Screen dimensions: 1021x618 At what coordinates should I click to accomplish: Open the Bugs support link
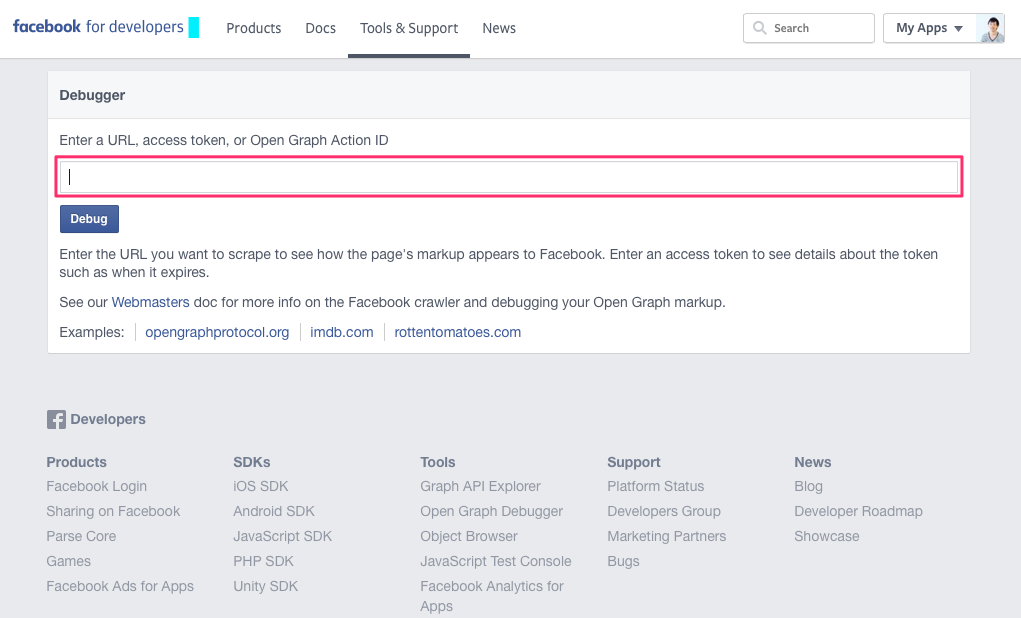[623, 561]
